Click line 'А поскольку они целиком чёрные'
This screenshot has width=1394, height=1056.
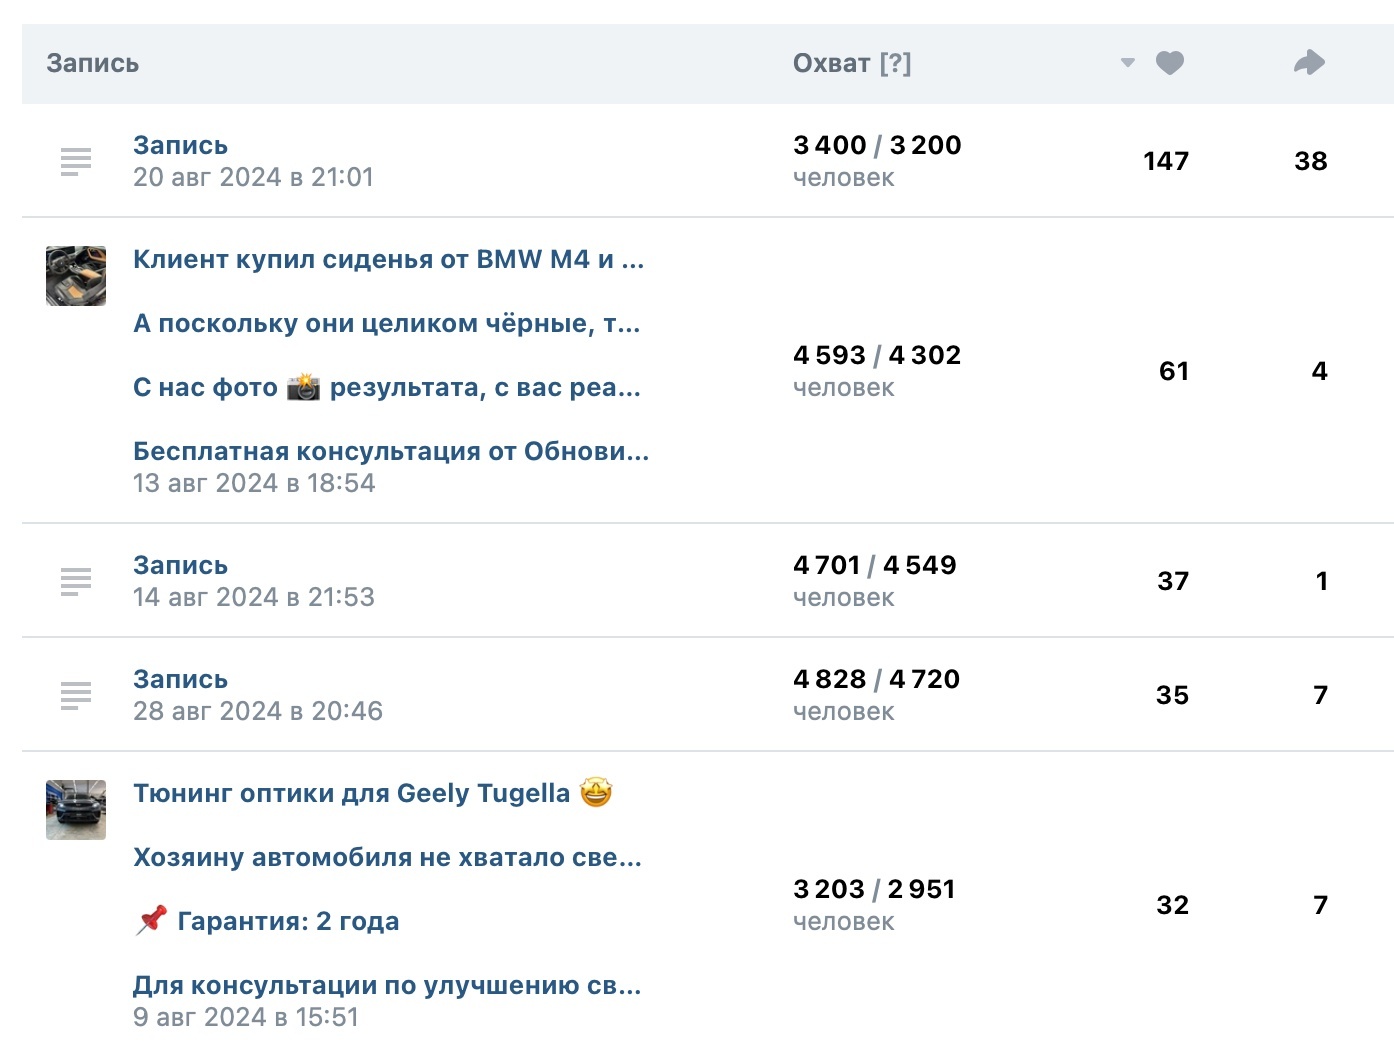point(387,323)
